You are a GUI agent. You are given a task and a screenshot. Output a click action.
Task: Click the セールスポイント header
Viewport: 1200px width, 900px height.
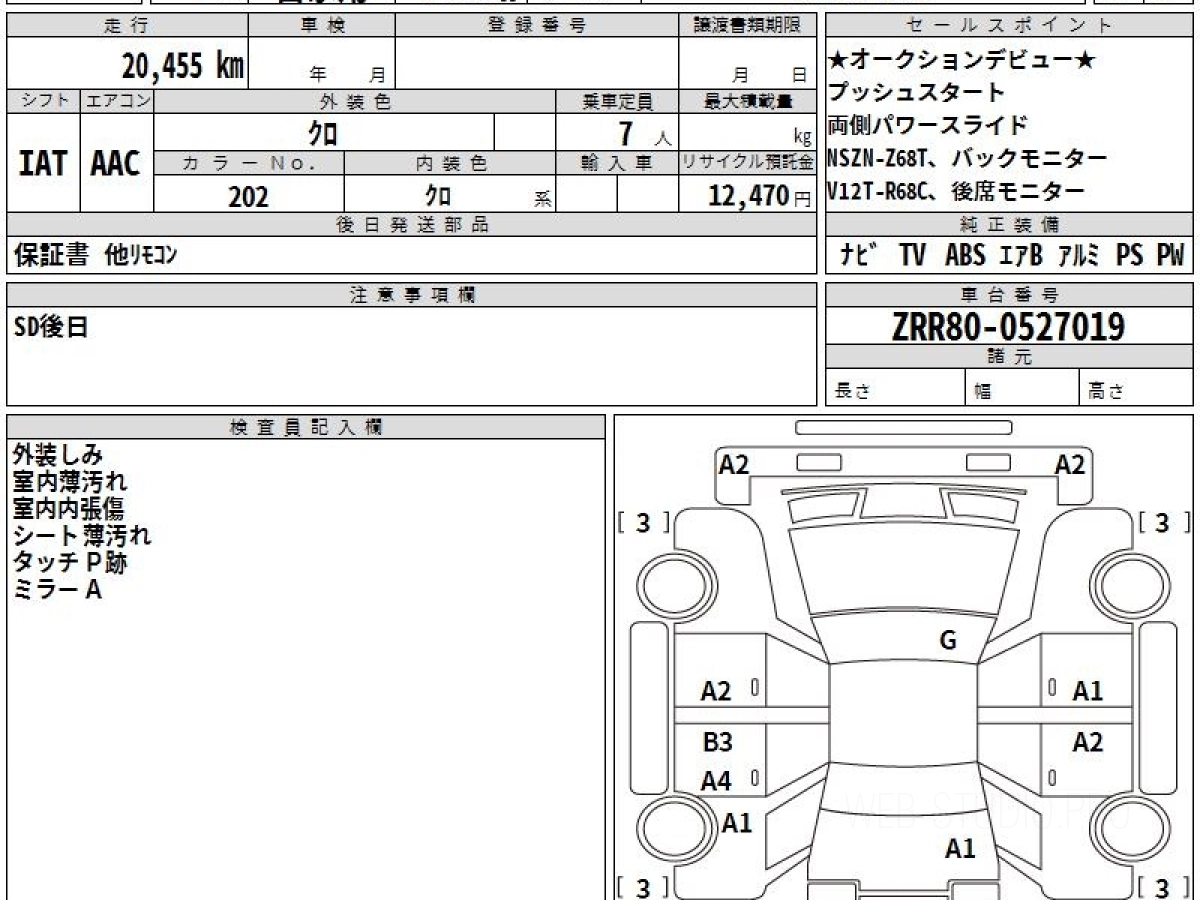(1010, 26)
